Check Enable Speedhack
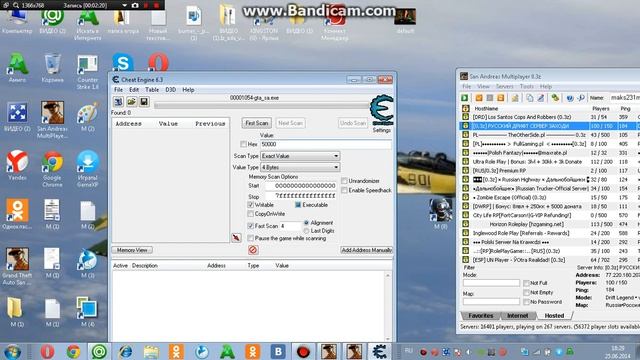Screen dimensions: 640x360 coord(344,190)
